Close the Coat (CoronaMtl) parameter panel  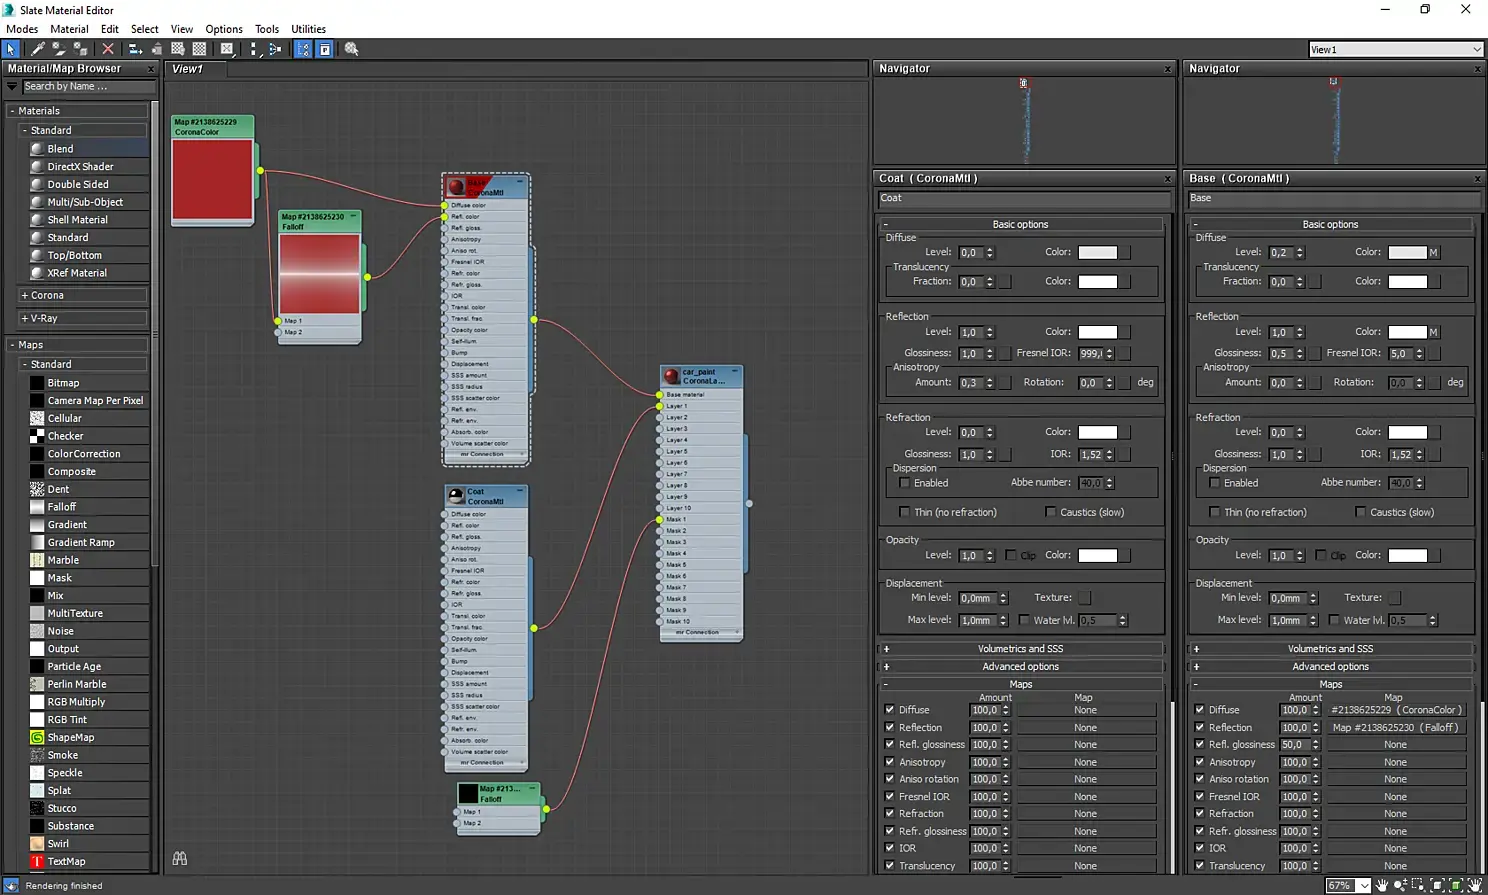tap(1167, 179)
